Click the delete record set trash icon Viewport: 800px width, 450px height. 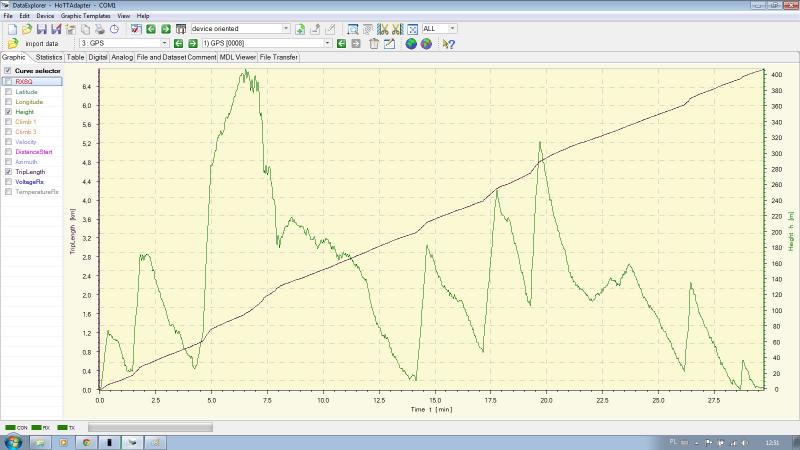click(374, 44)
